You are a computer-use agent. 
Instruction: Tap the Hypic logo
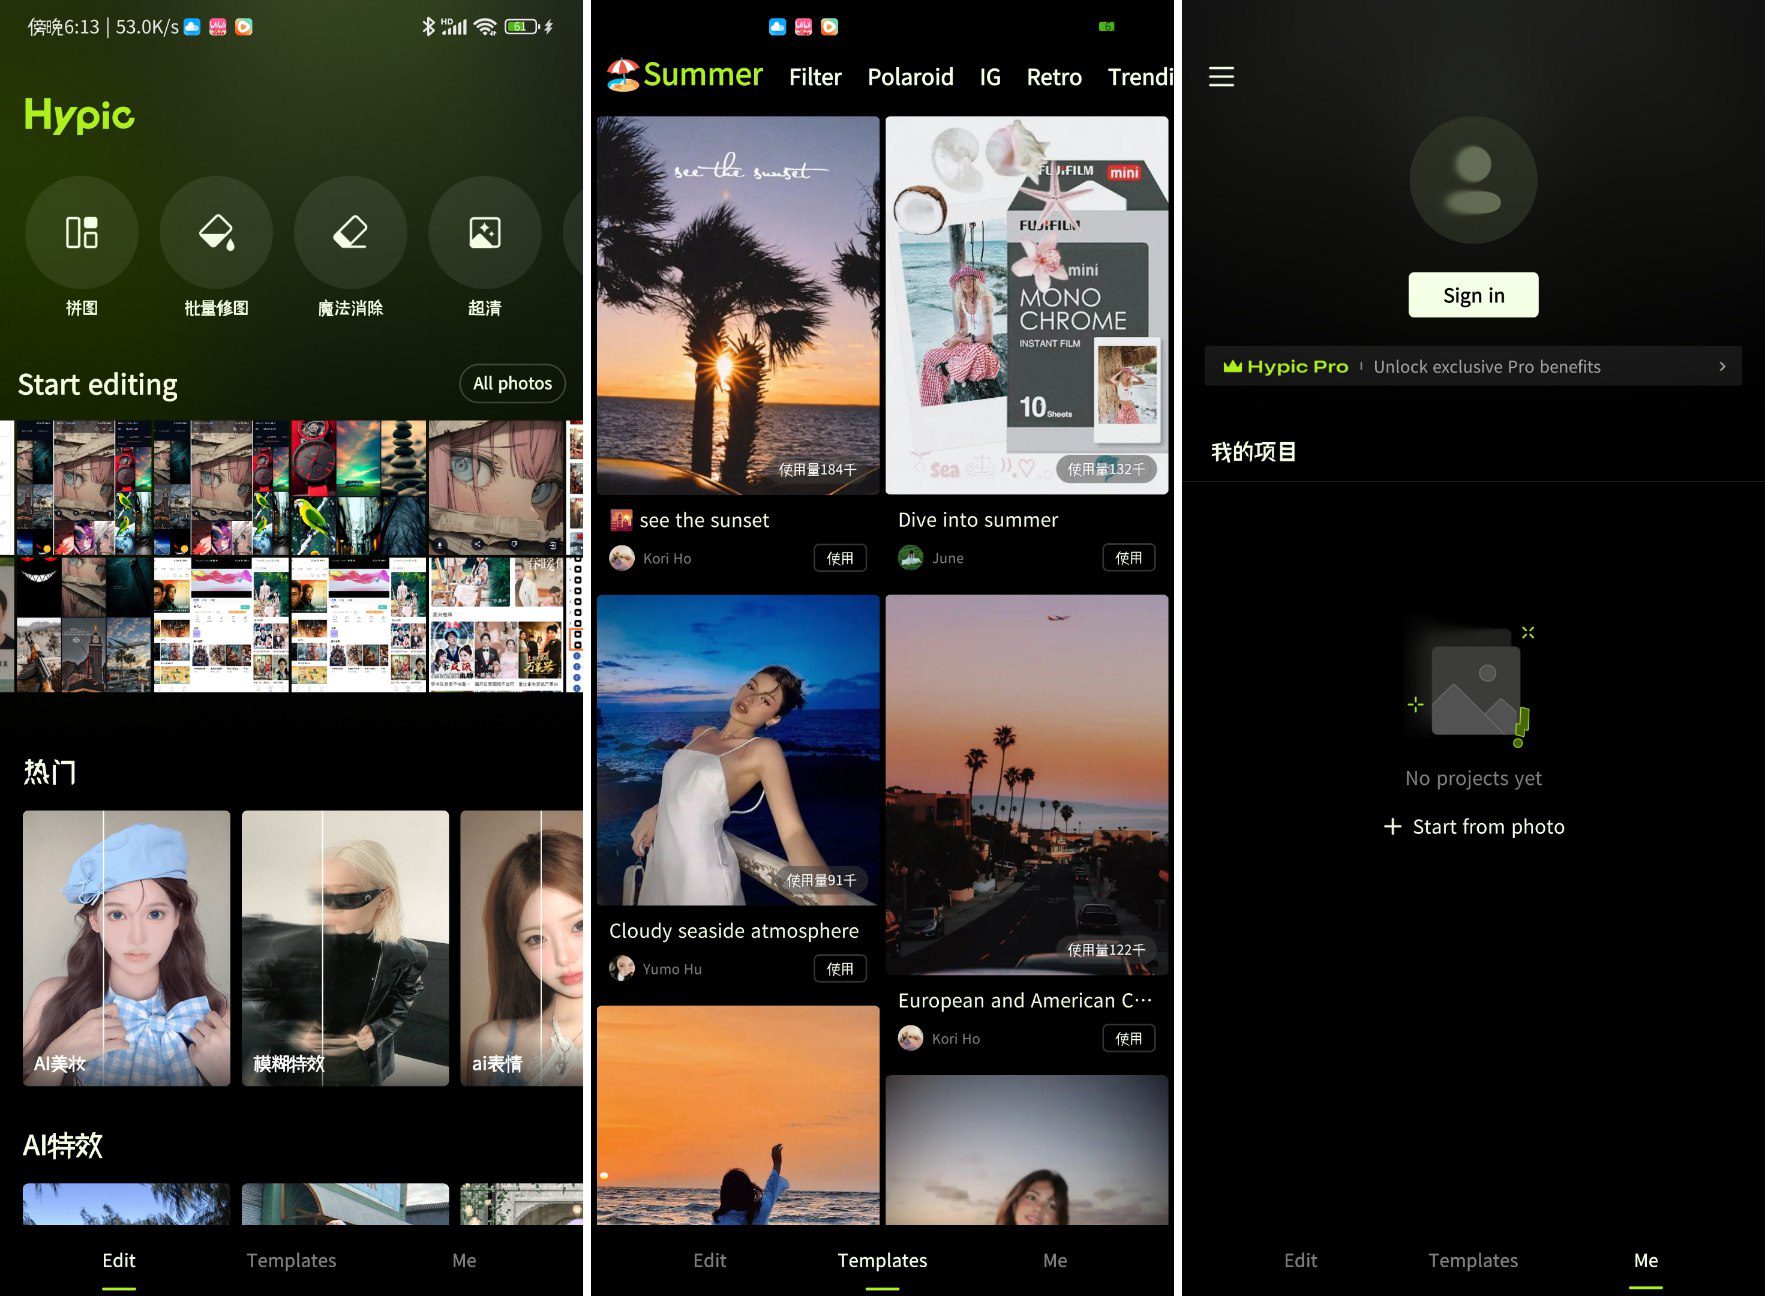tap(79, 115)
